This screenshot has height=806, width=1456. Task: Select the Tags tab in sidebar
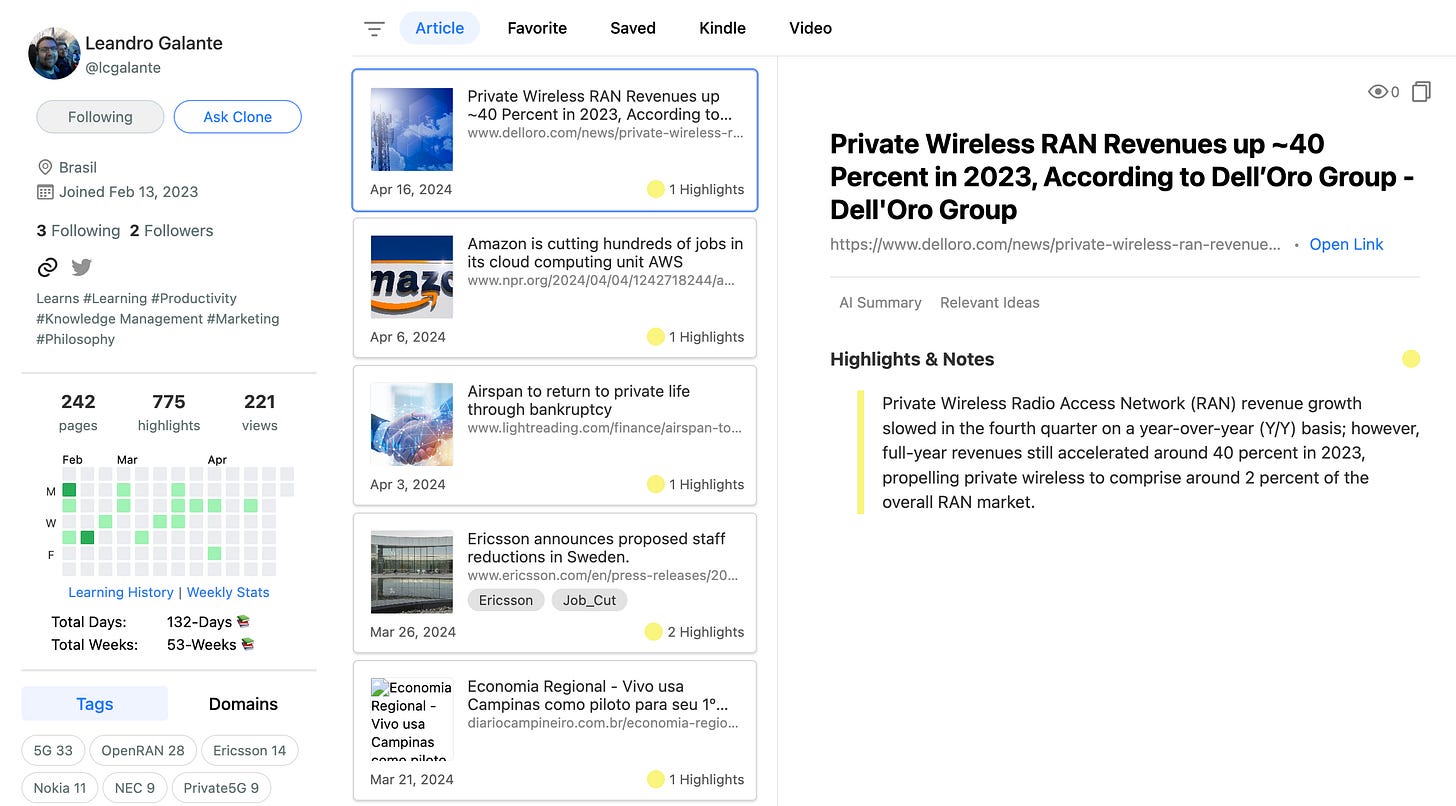(x=95, y=704)
